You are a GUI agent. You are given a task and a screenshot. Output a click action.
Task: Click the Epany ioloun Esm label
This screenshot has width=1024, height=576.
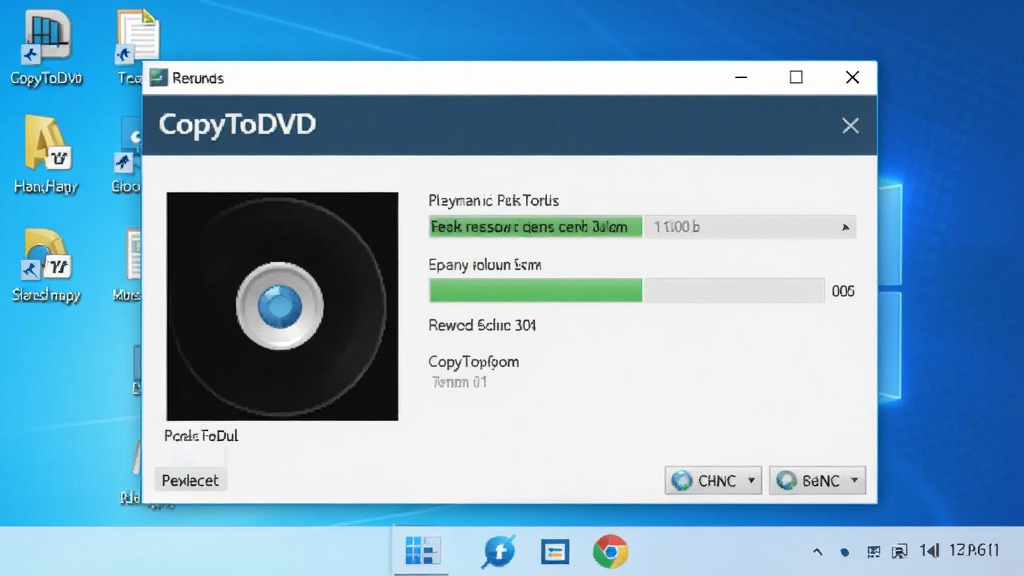pyautogui.click(x=485, y=265)
